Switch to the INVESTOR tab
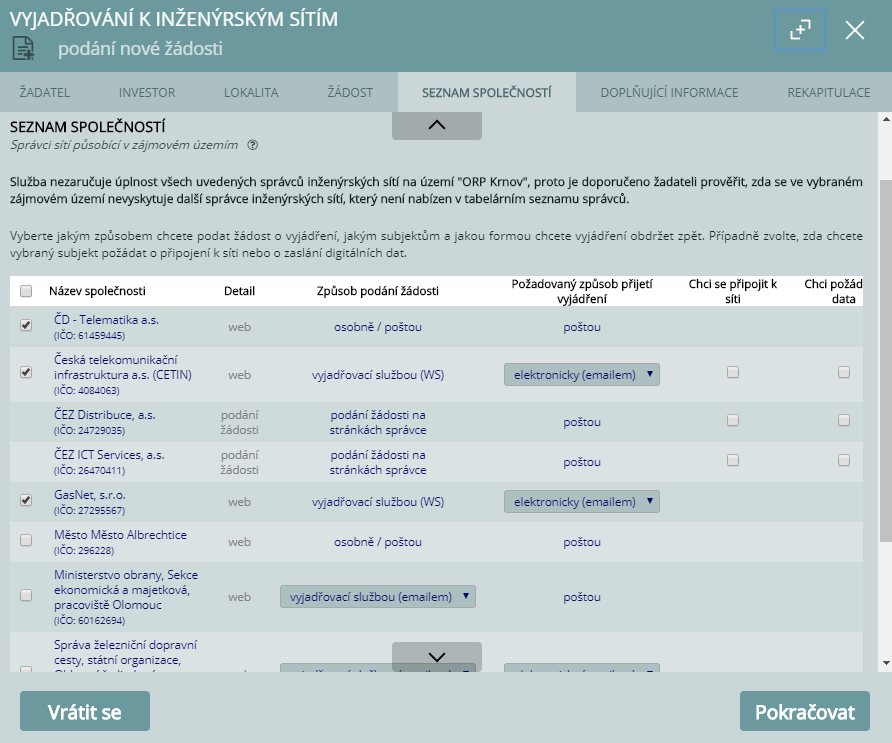This screenshot has width=892, height=743. 147,93
